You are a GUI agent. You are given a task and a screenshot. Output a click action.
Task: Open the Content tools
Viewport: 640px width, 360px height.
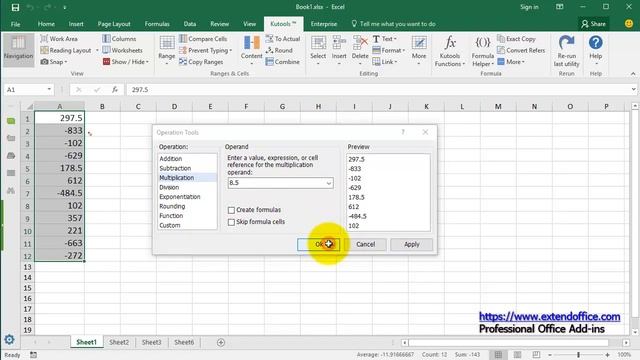[251, 50]
